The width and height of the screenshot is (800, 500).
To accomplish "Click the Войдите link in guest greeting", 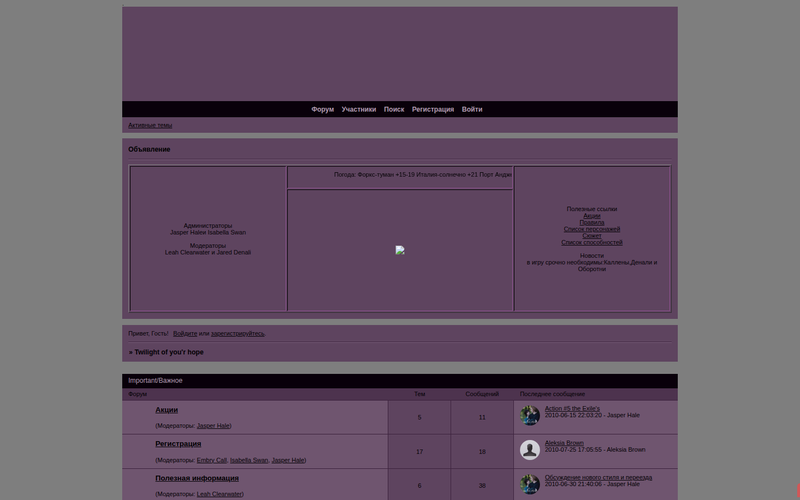I will tap(185, 333).
